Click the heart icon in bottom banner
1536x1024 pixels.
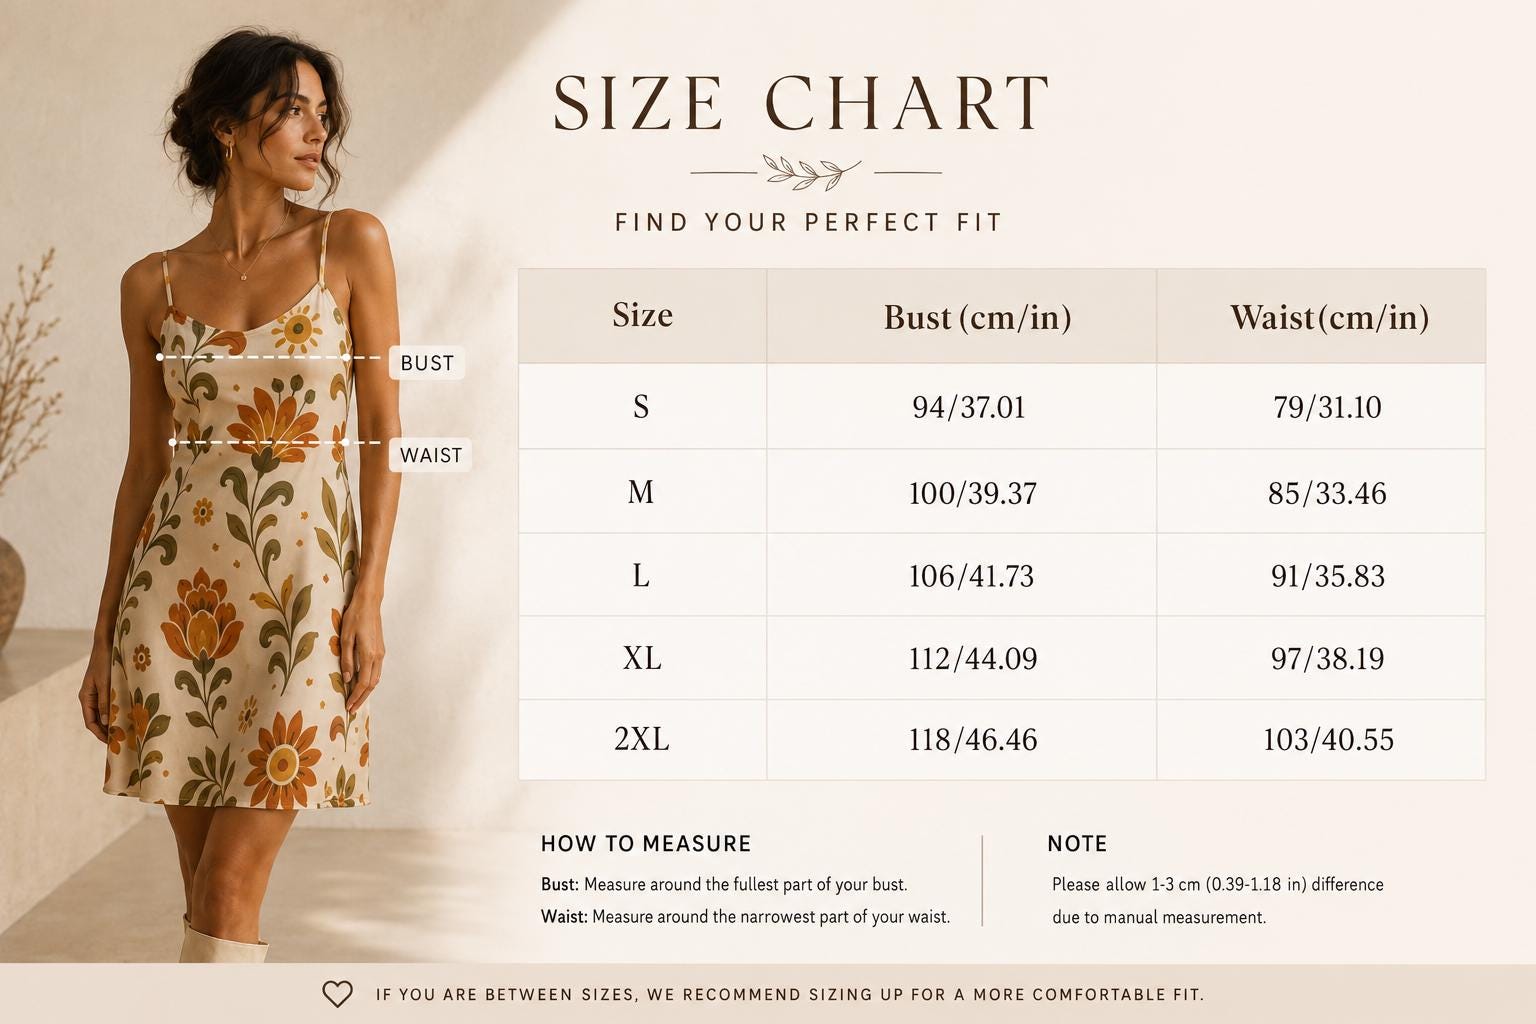(338, 994)
